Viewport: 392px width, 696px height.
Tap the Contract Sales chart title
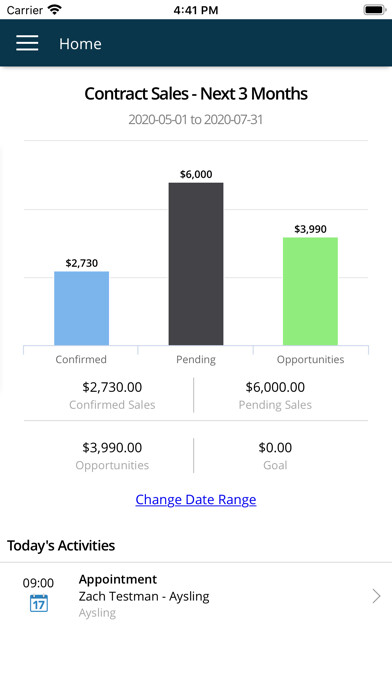(x=196, y=93)
